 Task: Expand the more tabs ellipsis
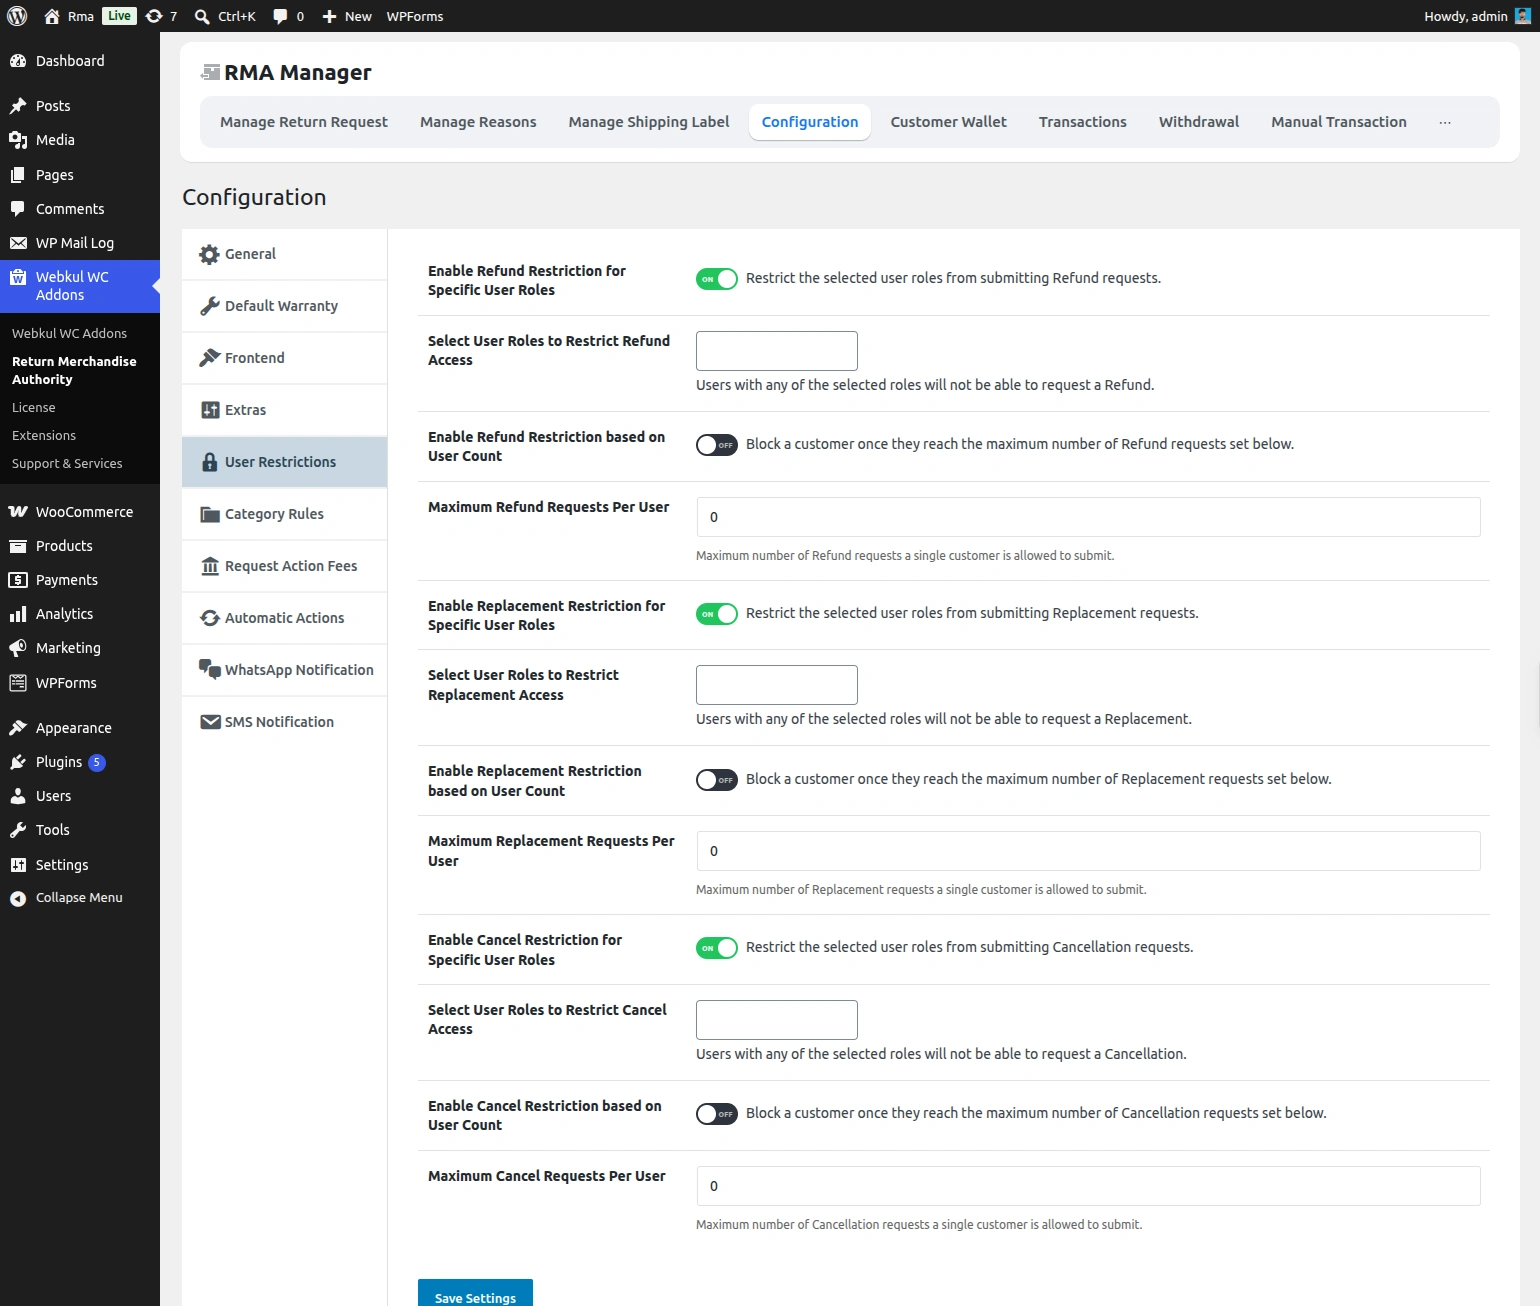point(1445,122)
